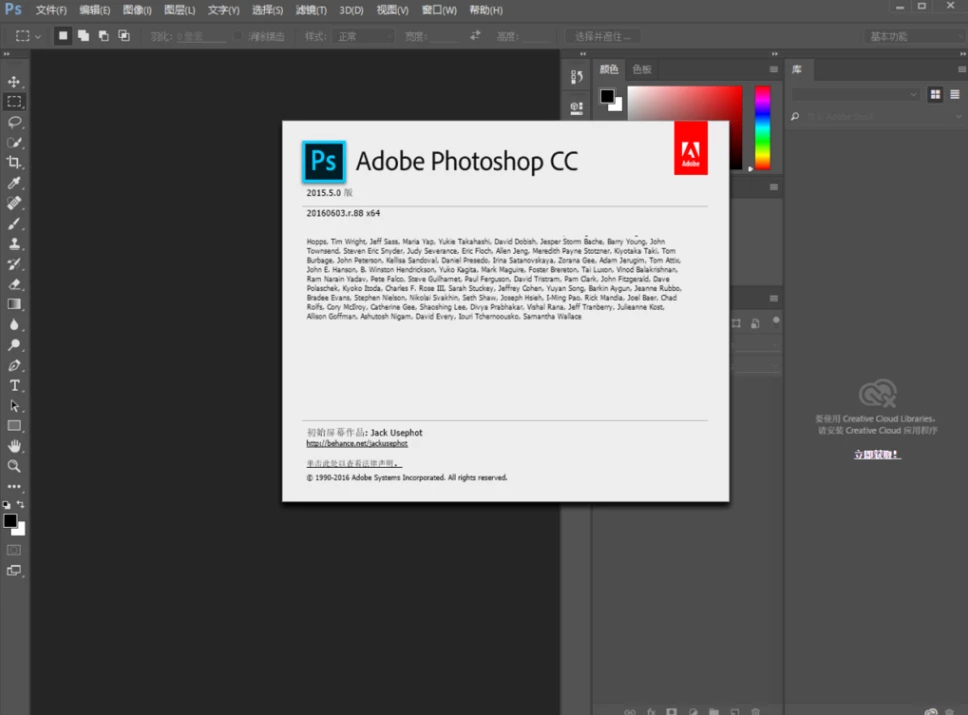
Task: Select the Eyedropper tool
Action: [14, 183]
